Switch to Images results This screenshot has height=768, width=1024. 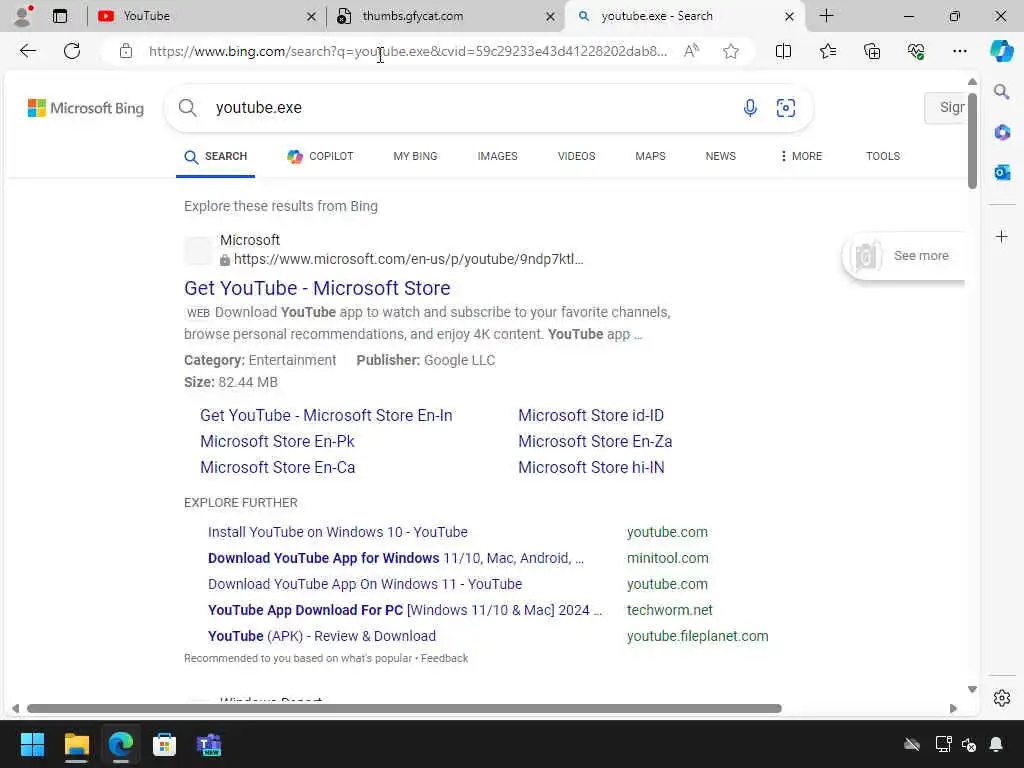pyautogui.click(x=498, y=156)
